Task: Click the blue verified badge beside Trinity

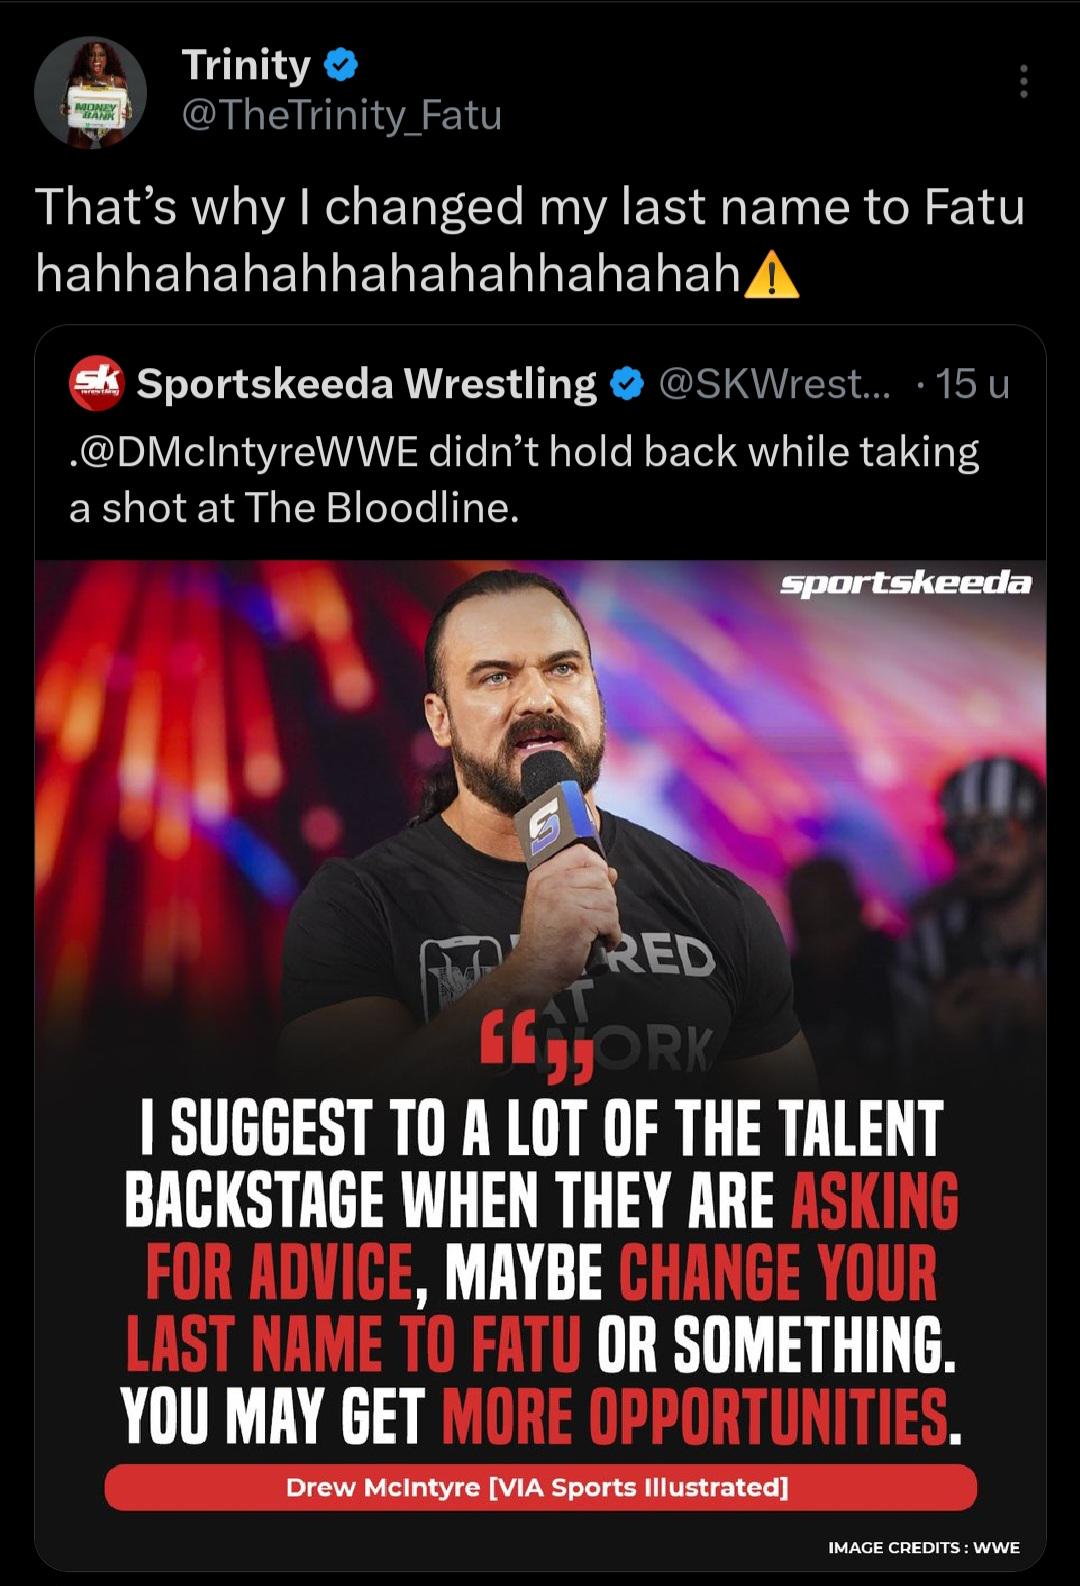Action: point(342,66)
